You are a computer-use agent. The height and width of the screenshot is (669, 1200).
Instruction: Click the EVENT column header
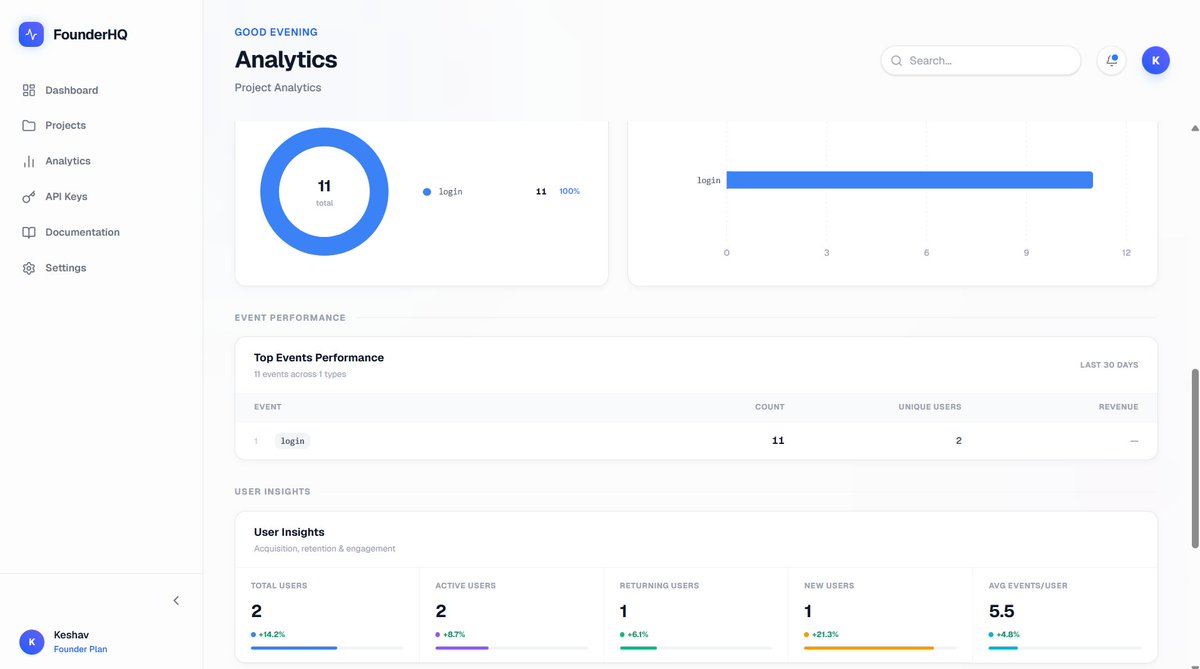[268, 407]
